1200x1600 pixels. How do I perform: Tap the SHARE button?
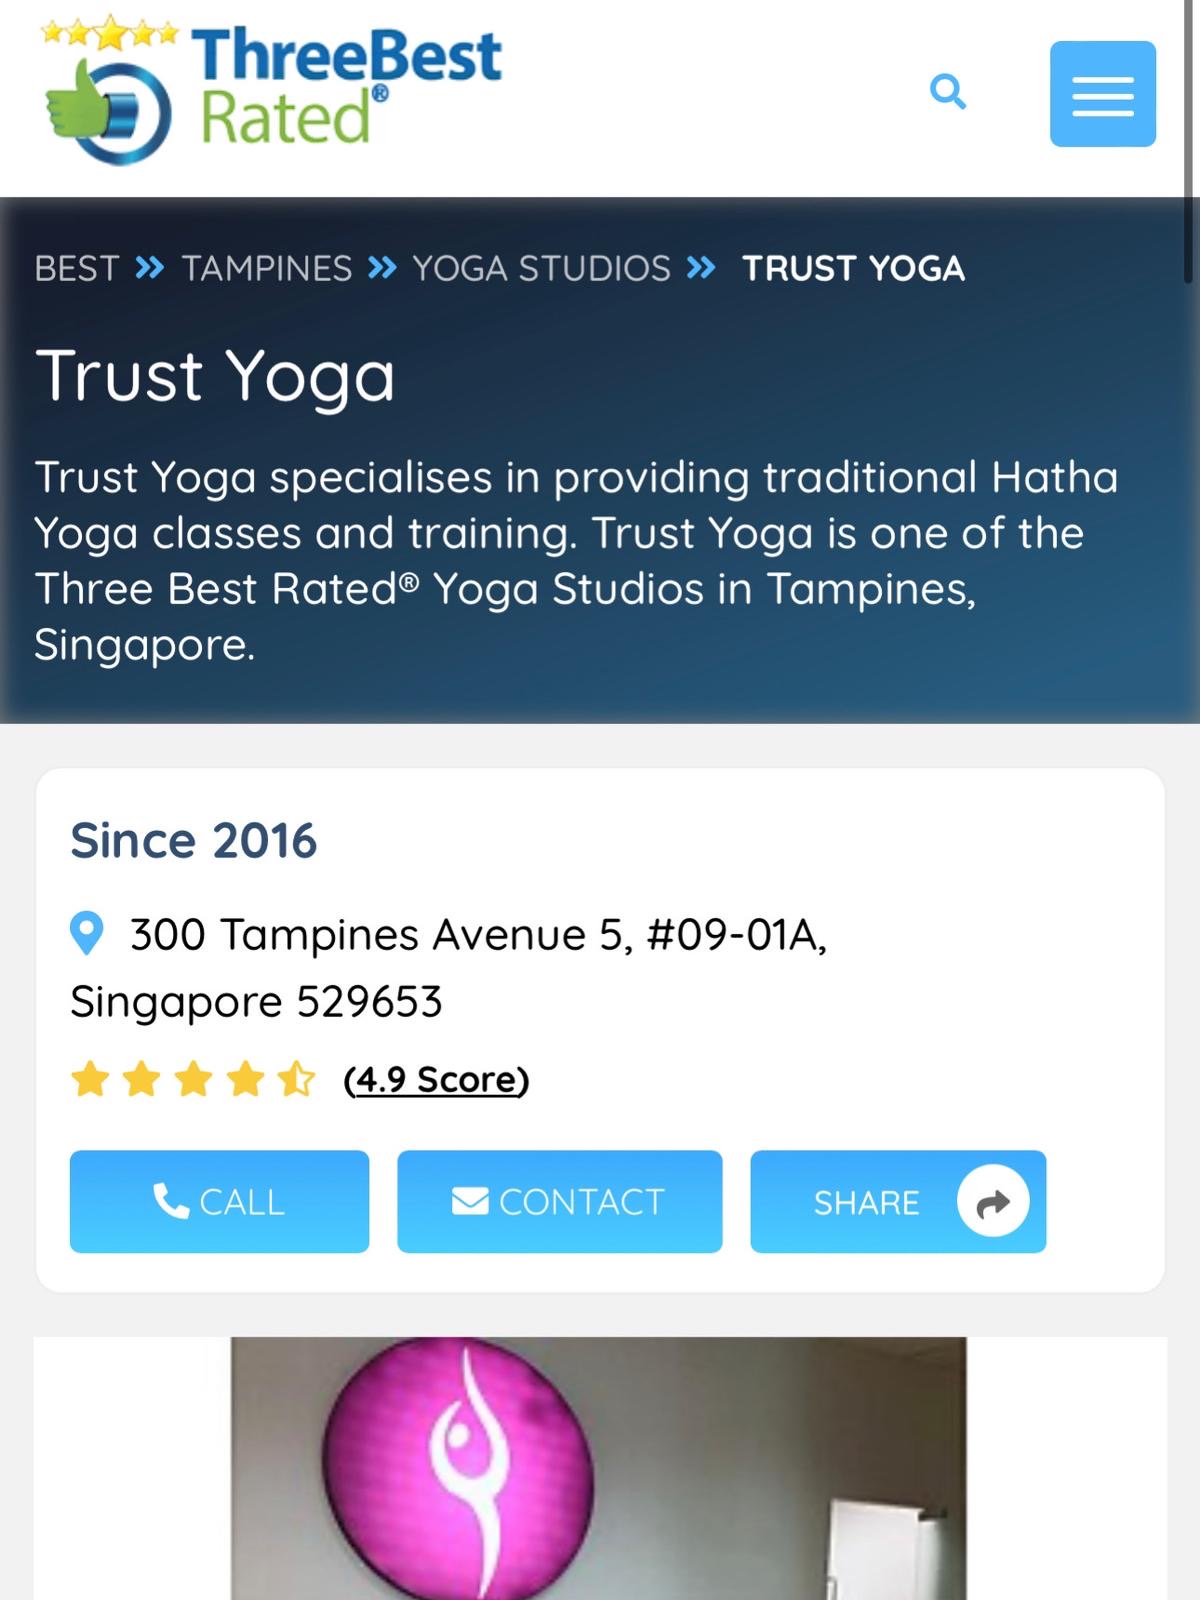898,1201
